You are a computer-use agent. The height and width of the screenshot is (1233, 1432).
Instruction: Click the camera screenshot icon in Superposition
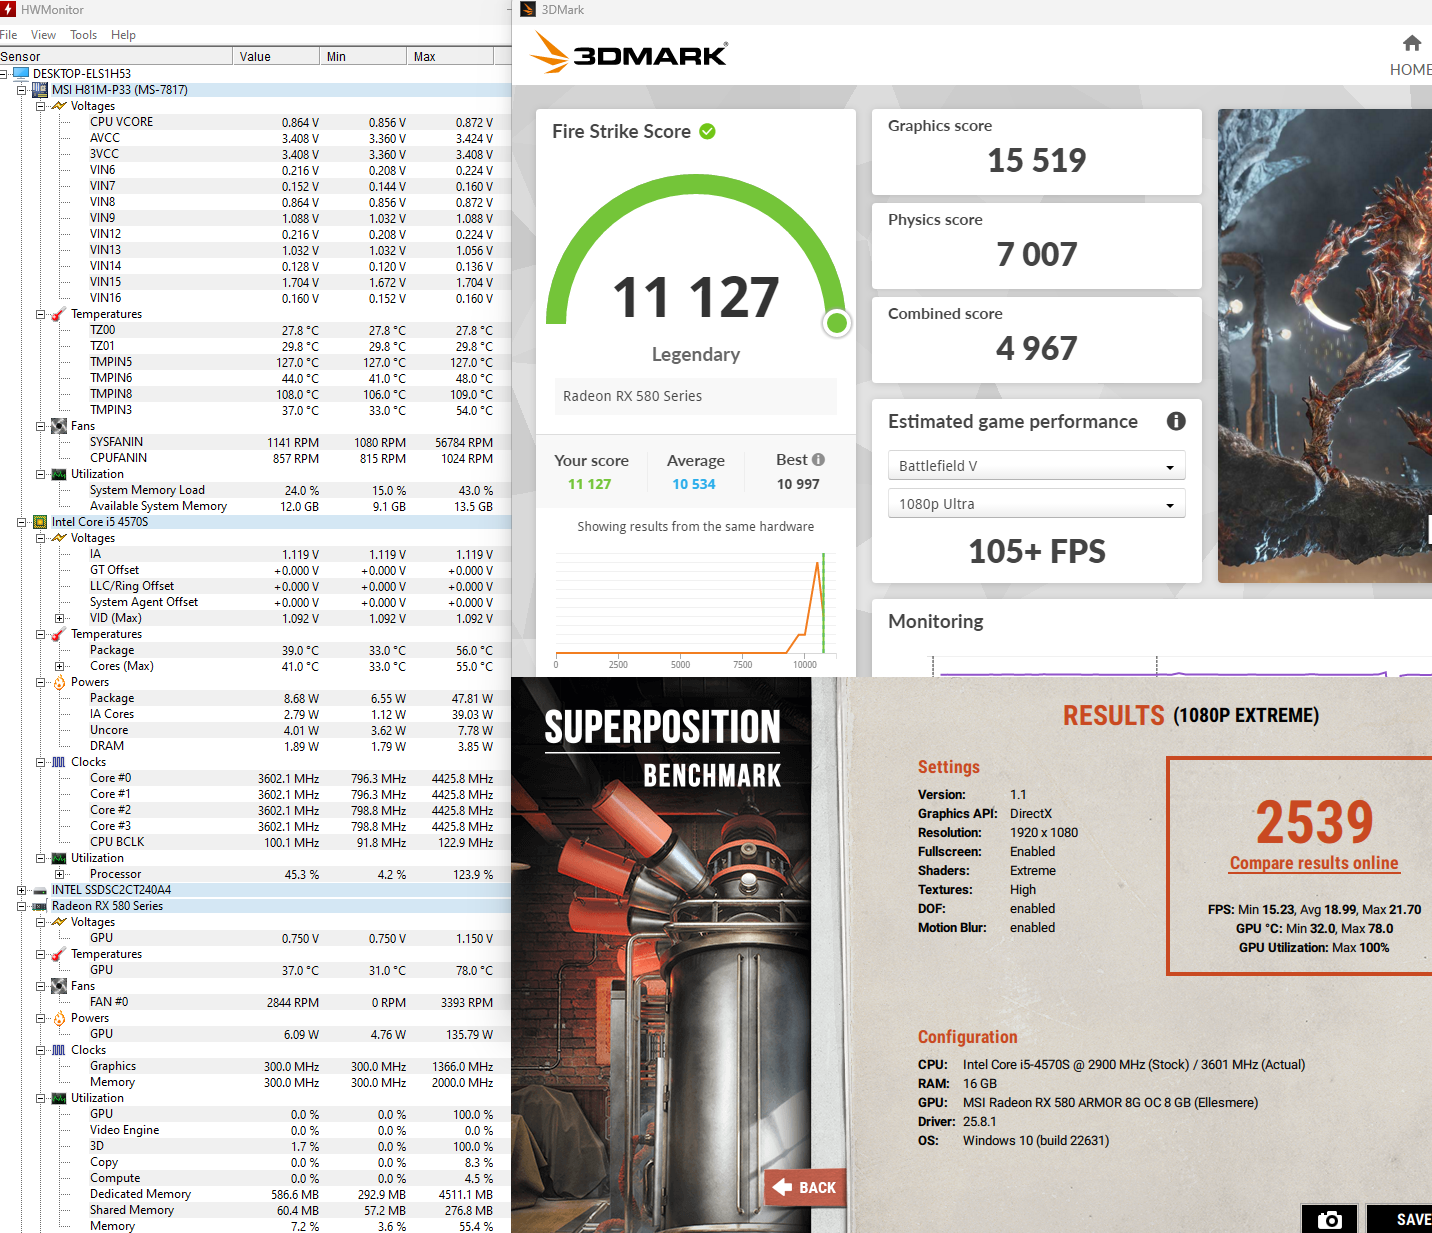coord(1329,1219)
